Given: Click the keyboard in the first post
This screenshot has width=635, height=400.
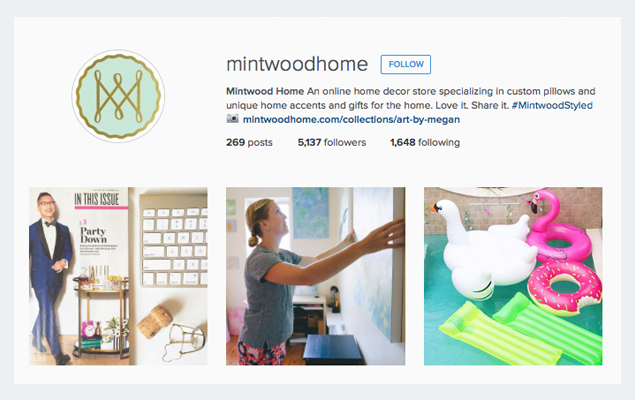Looking at the screenshot, I should (x=173, y=241).
